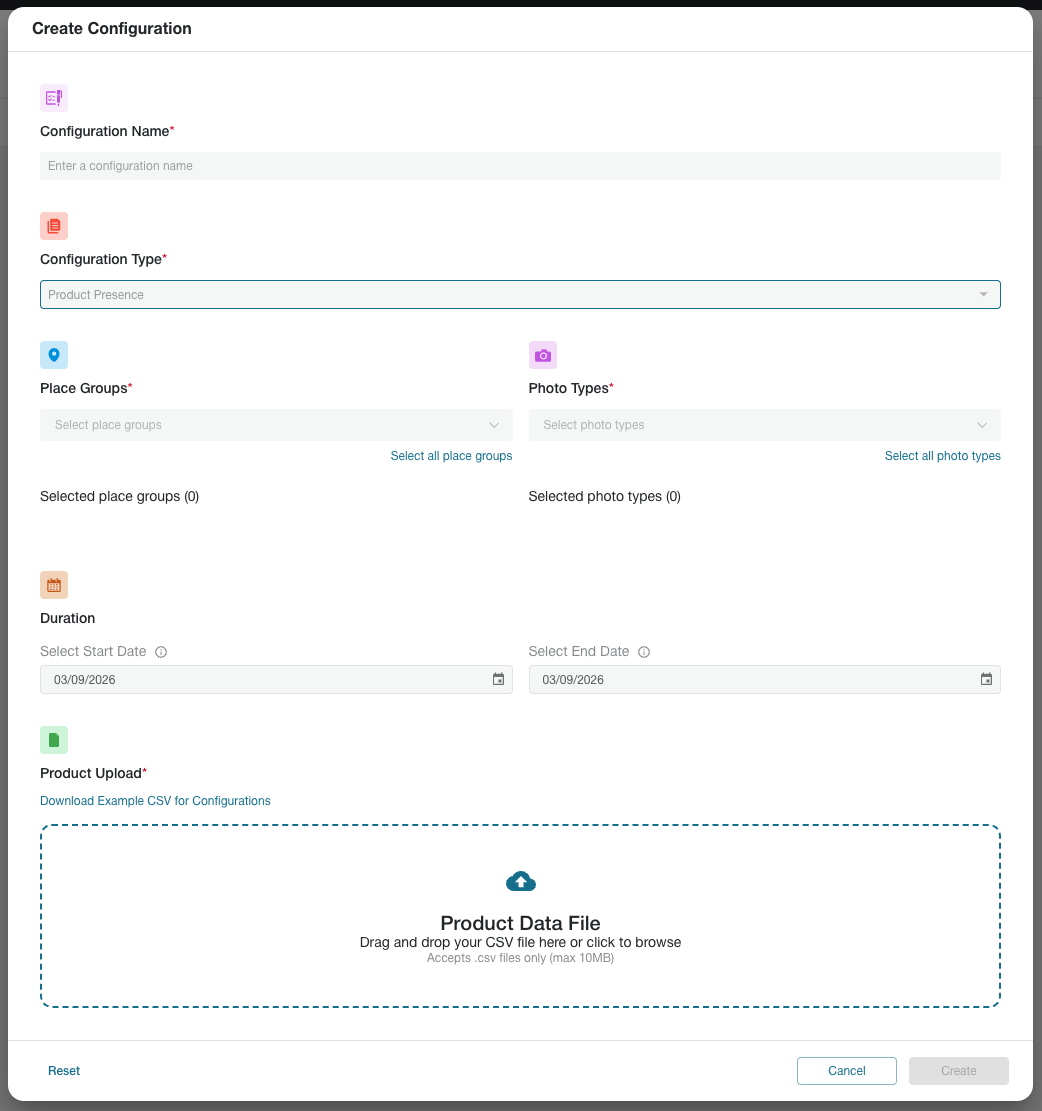Click the place groups chevron arrow
The height and width of the screenshot is (1111, 1042).
pyautogui.click(x=494, y=425)
